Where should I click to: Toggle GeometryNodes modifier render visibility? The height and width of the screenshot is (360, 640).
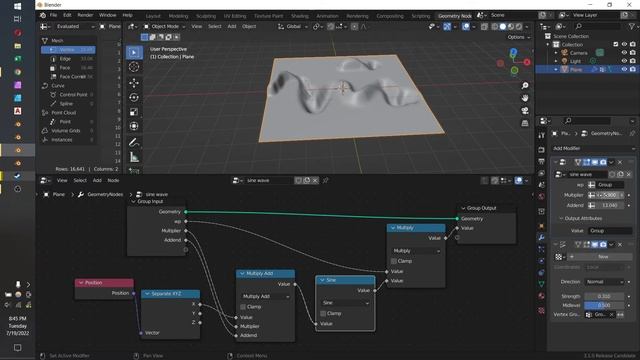[x=603, y=162]
